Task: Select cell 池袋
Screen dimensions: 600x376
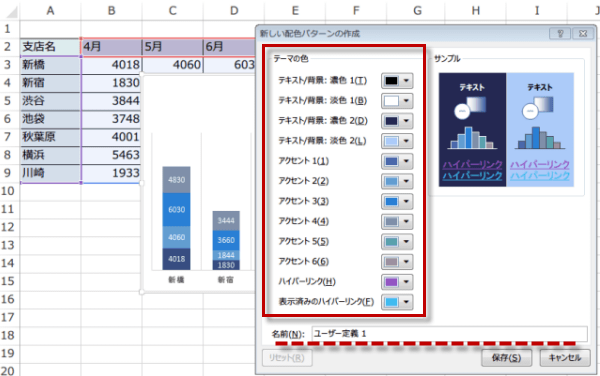Action: tap(50, 119)
